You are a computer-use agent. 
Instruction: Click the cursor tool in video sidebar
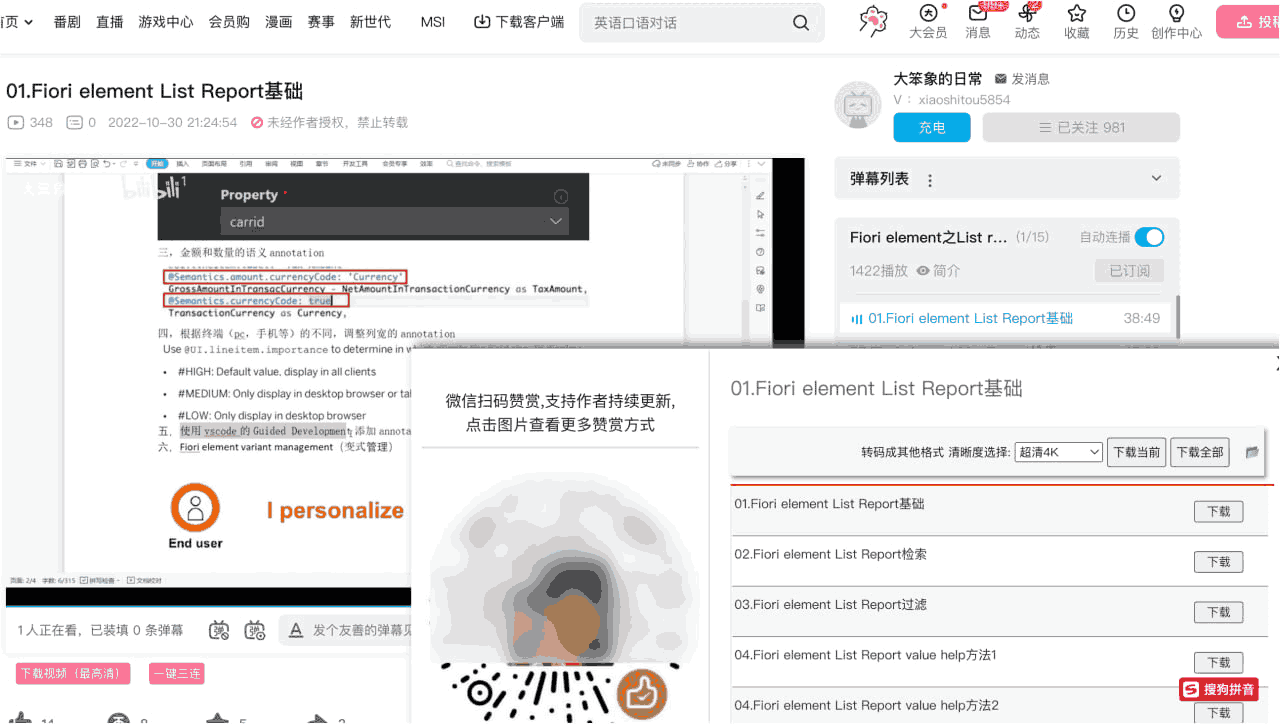760,214
